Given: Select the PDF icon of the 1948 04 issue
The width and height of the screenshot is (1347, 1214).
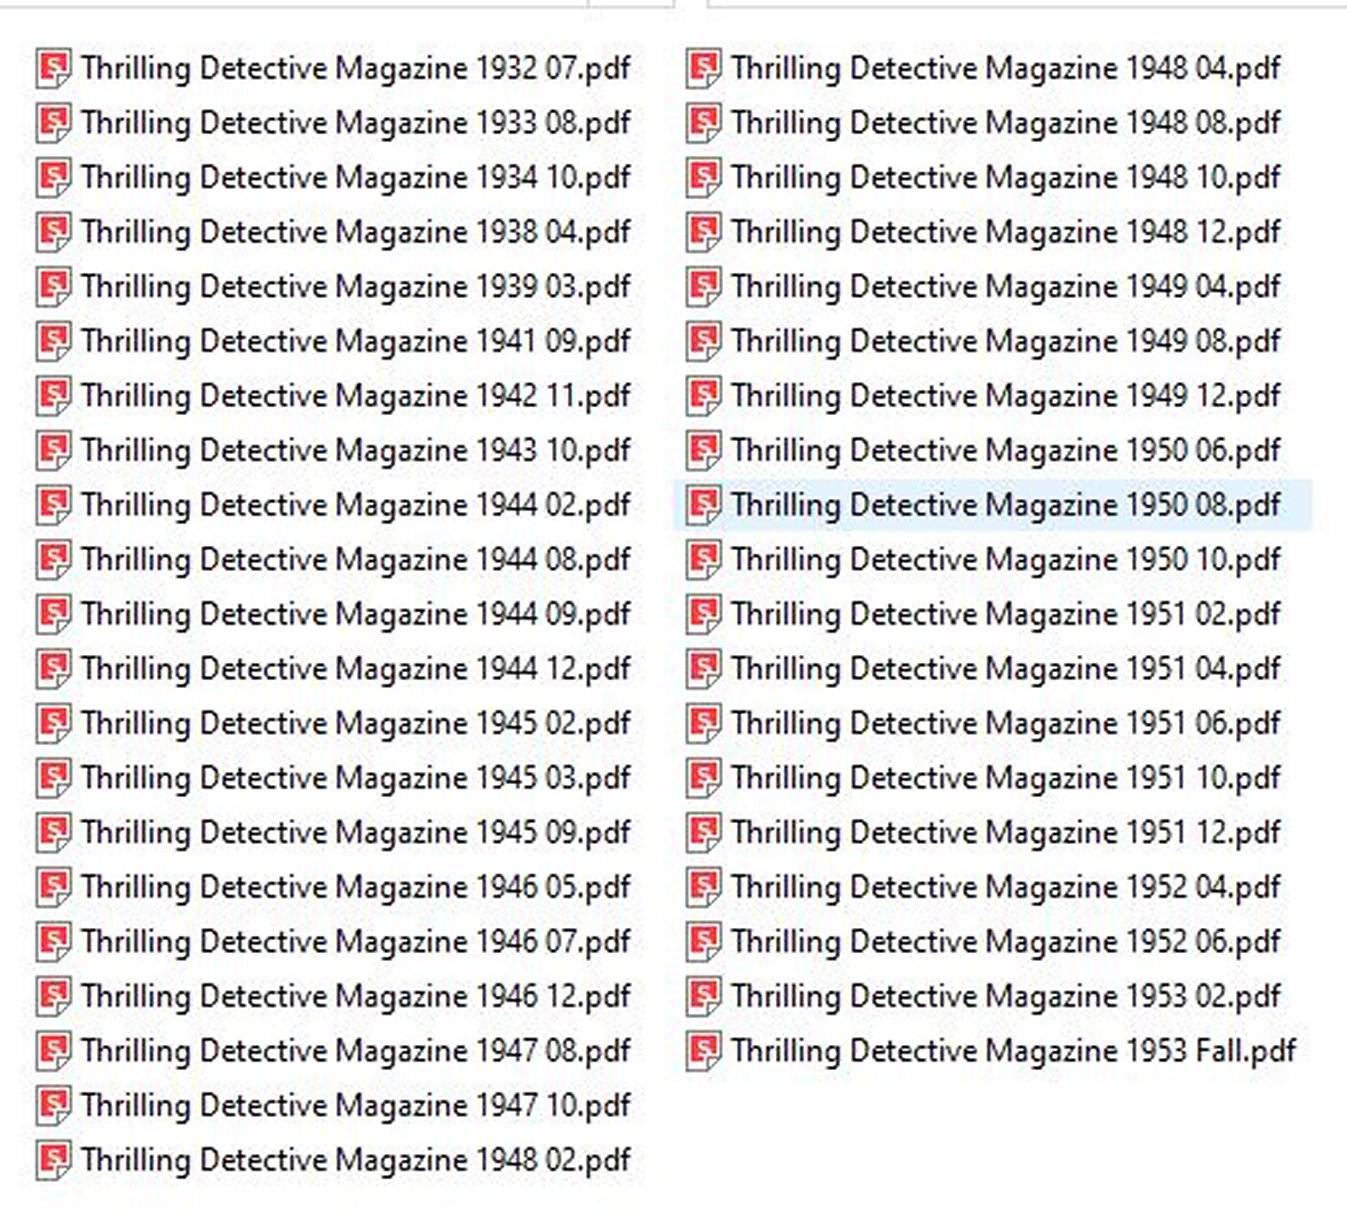Looking at the screenshot, I should 703,69.
